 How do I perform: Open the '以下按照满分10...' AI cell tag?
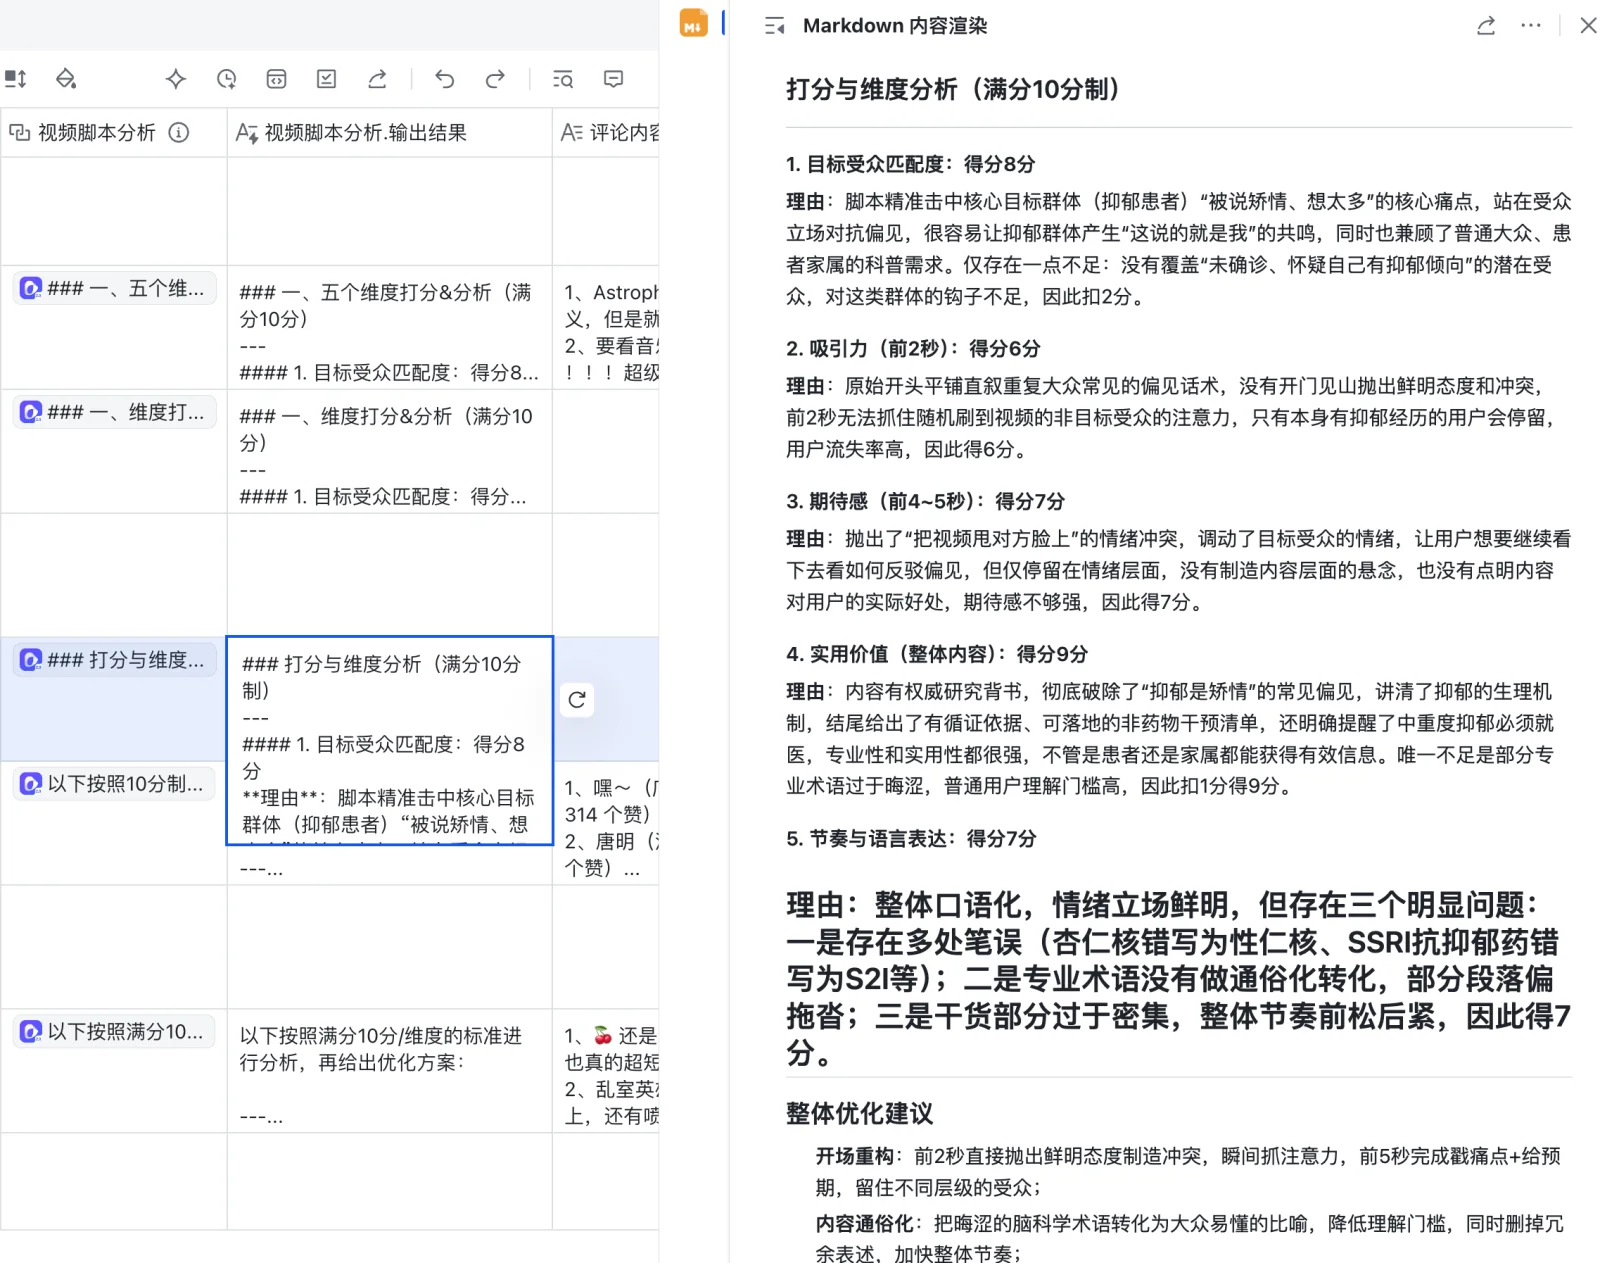click(115, 1032)
